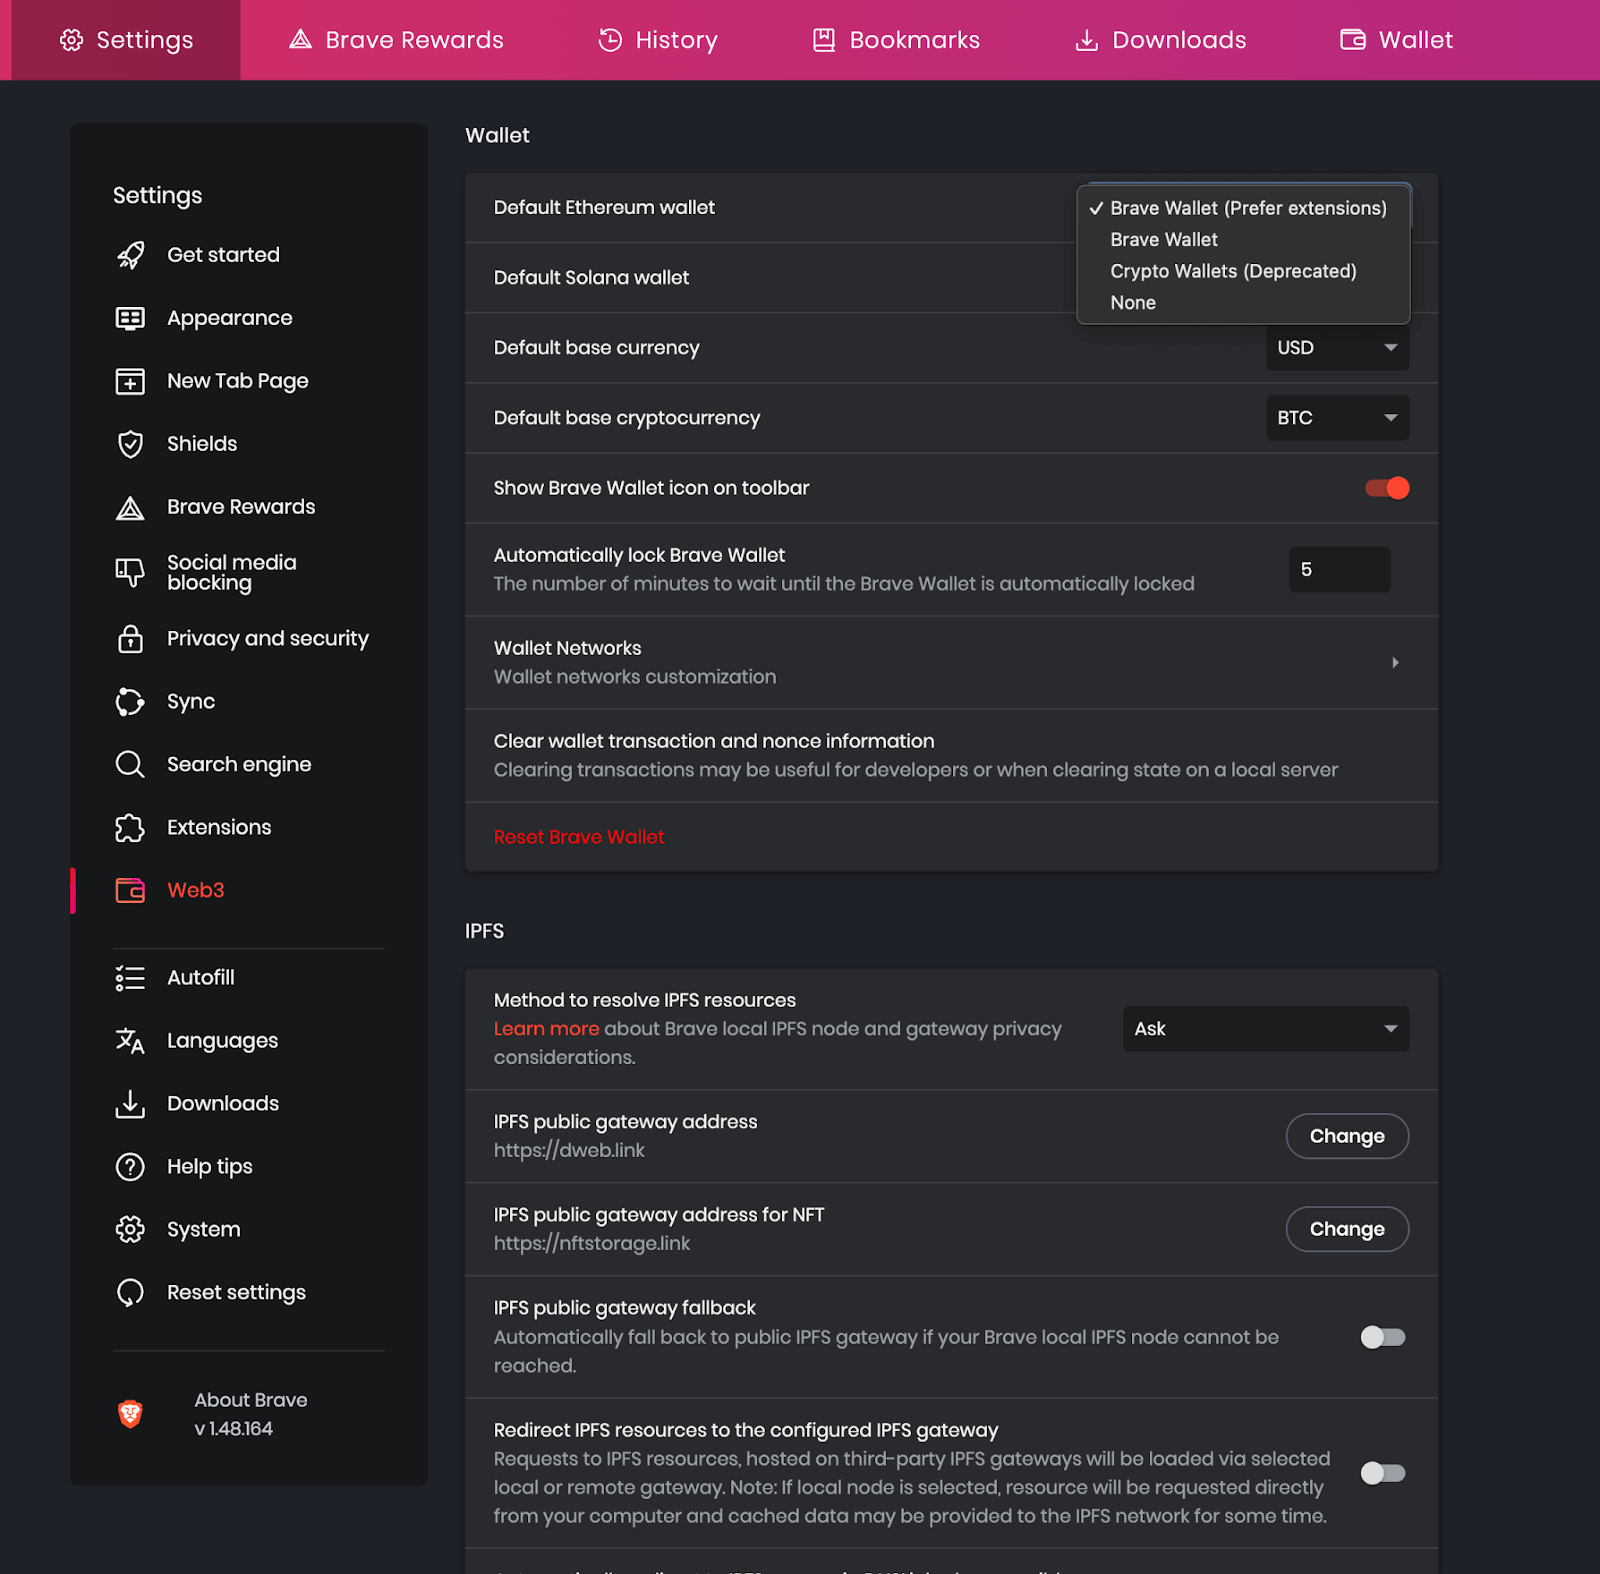Open the Default base currency dropdown
Screen dimensions: 1600x1574
pos(1337,347)
